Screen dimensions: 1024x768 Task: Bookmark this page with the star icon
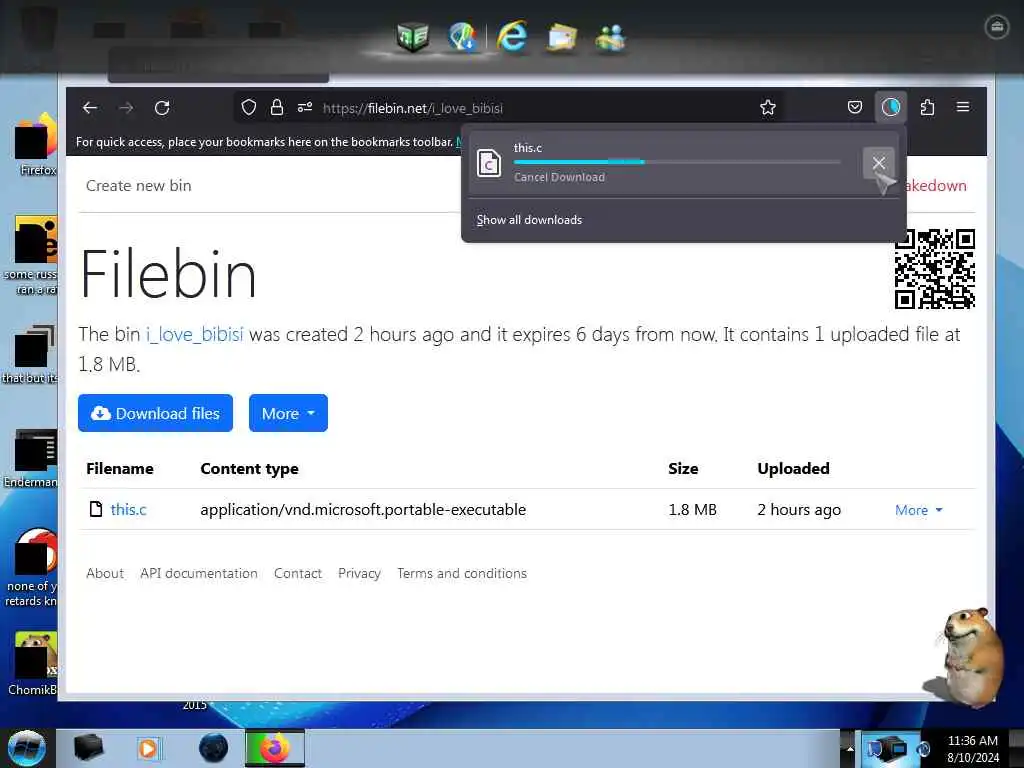click(768, 108)
